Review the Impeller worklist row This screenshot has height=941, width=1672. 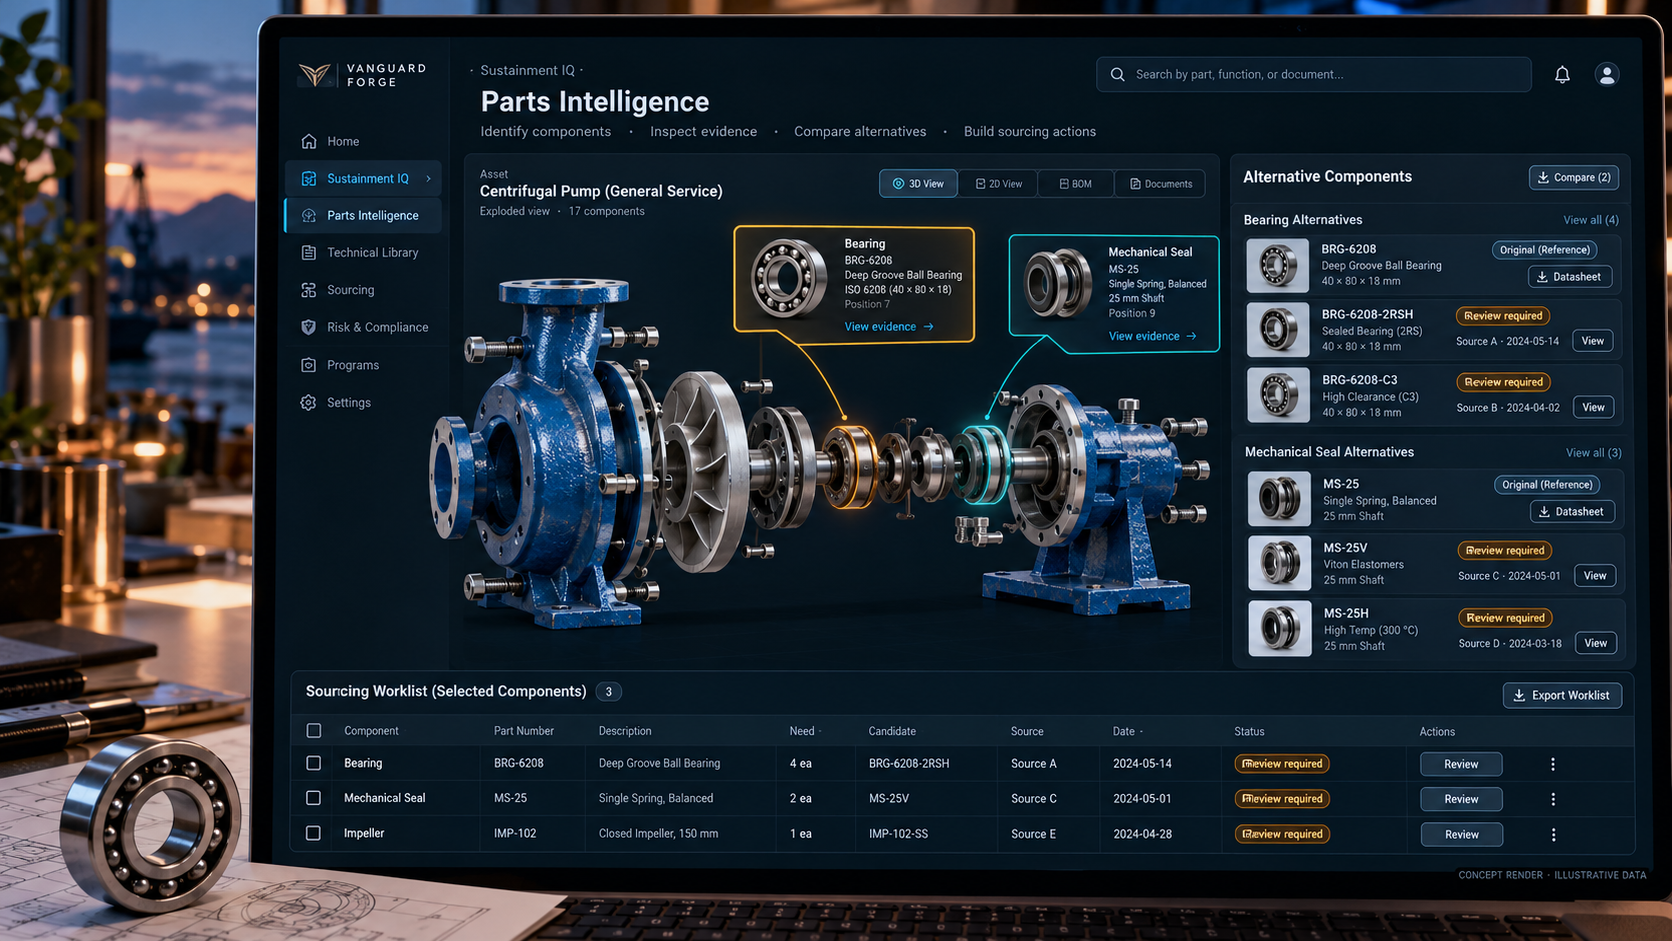pos(1461,834)
